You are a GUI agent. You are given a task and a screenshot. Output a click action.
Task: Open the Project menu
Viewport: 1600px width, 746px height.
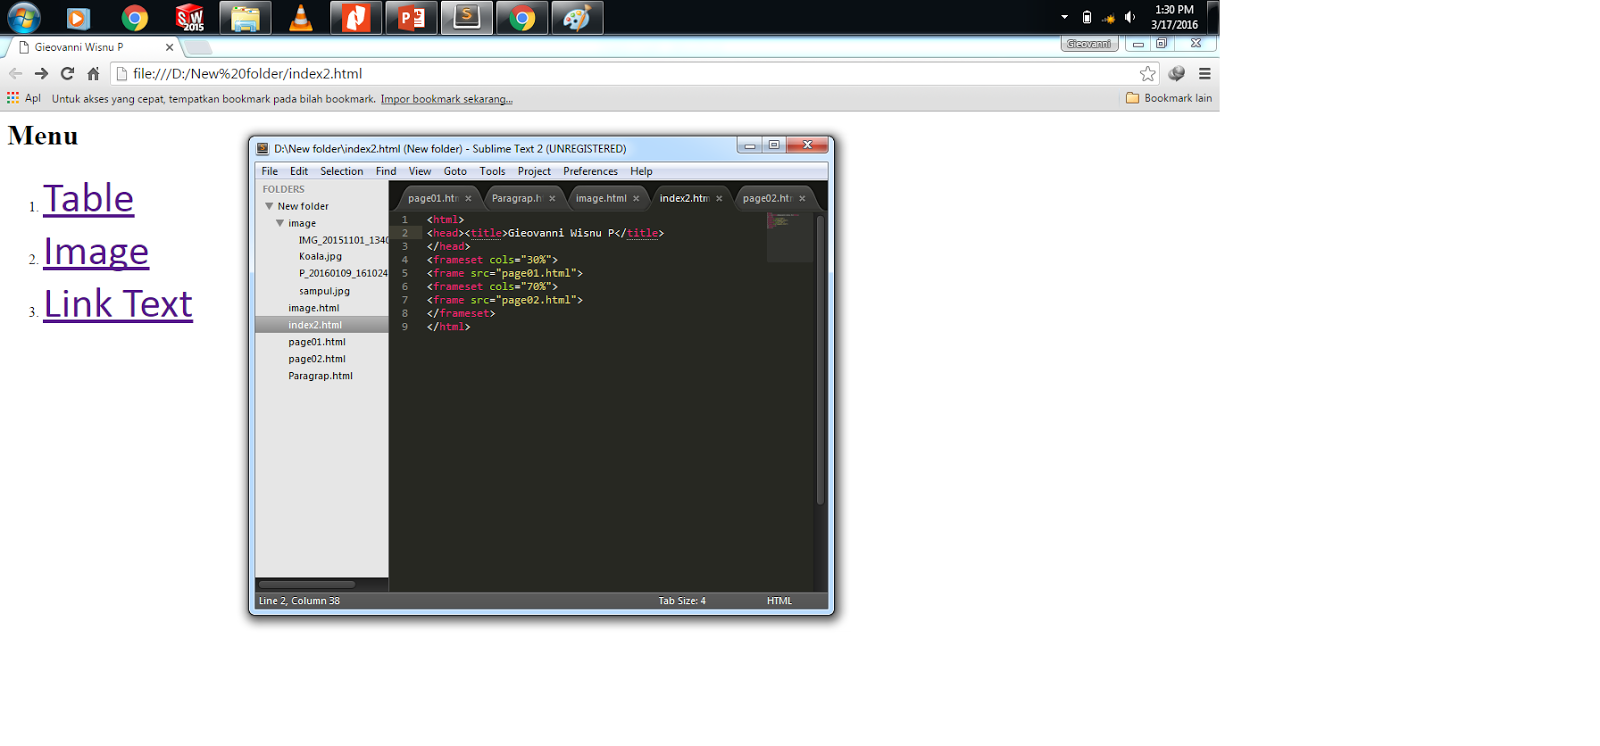pyautogui.click(x=534, y=171)
